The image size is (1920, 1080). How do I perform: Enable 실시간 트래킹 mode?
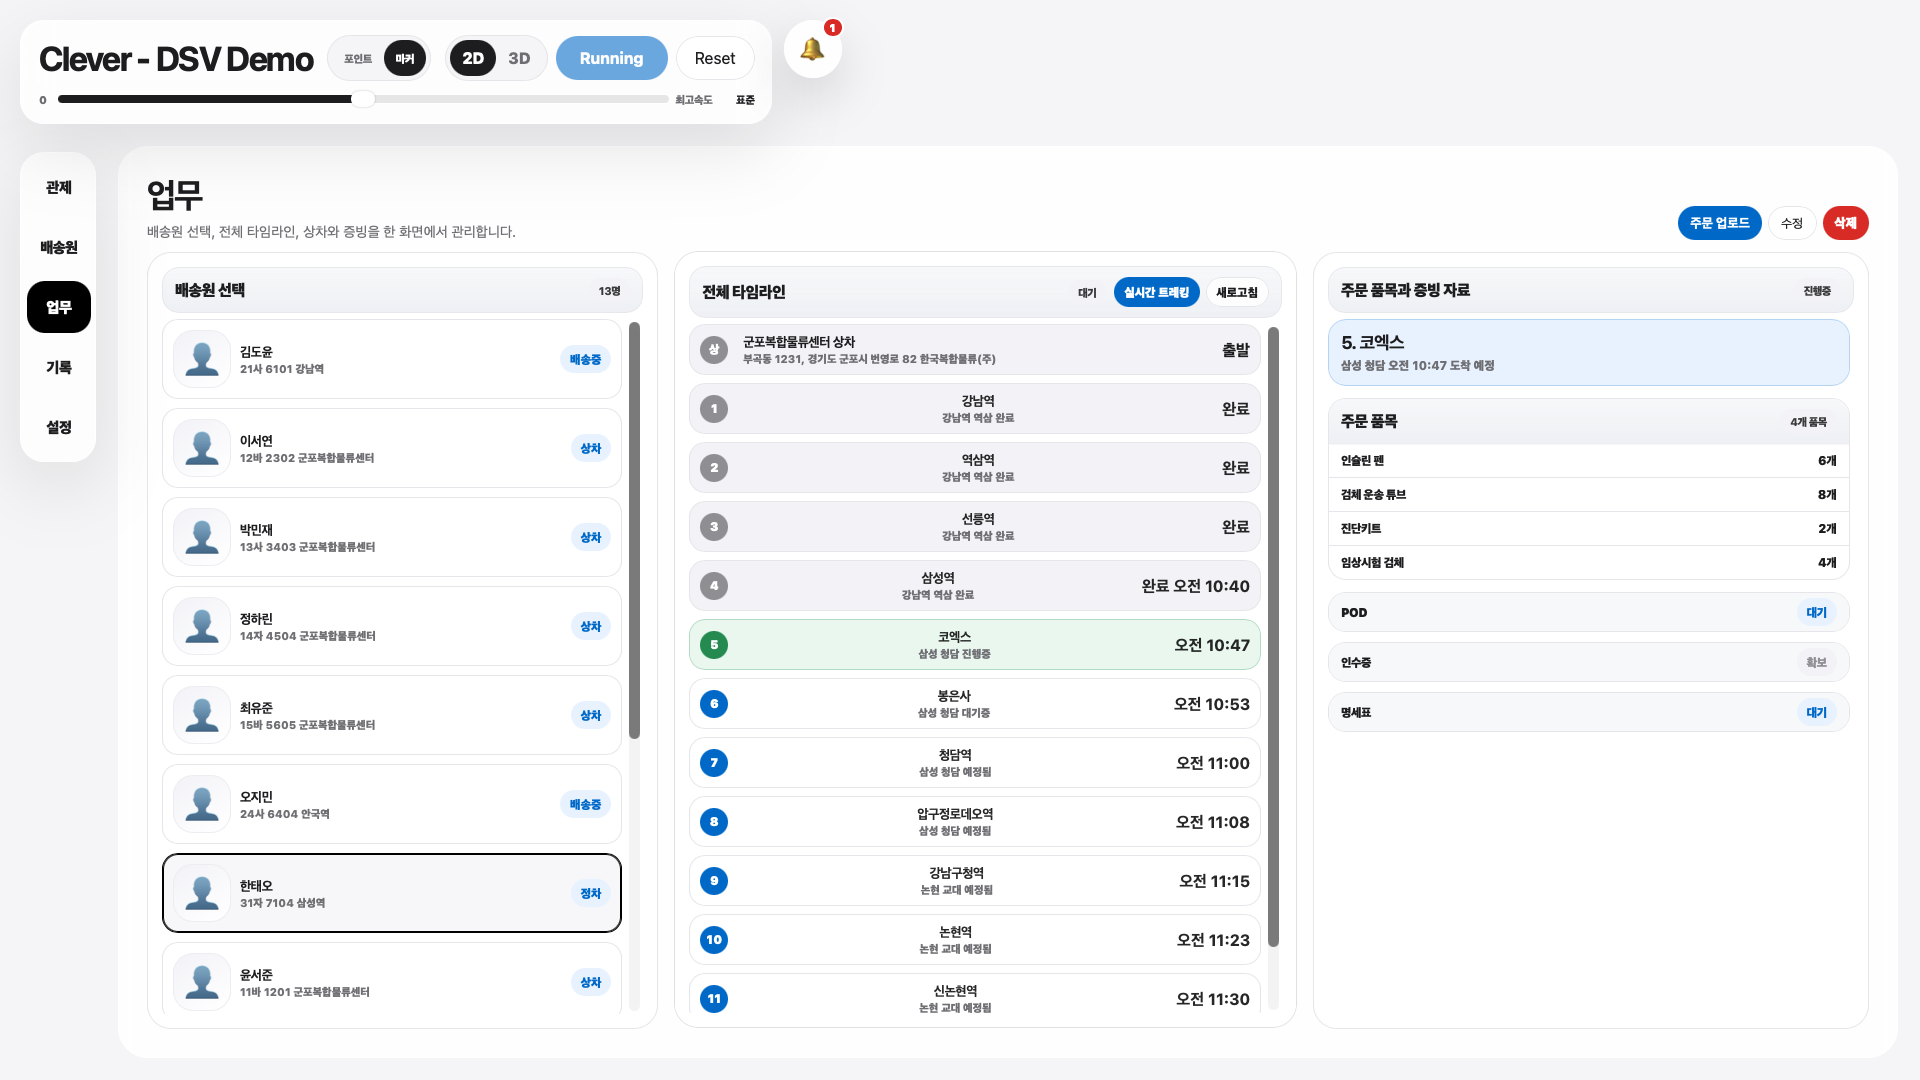coord(1157,292)
